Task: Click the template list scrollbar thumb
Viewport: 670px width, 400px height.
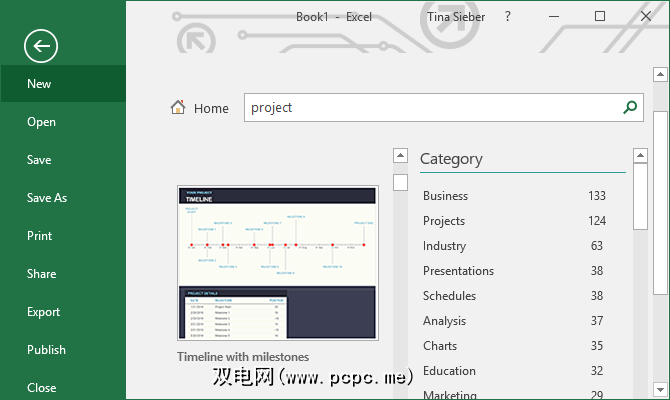Action: pos(400,182)
